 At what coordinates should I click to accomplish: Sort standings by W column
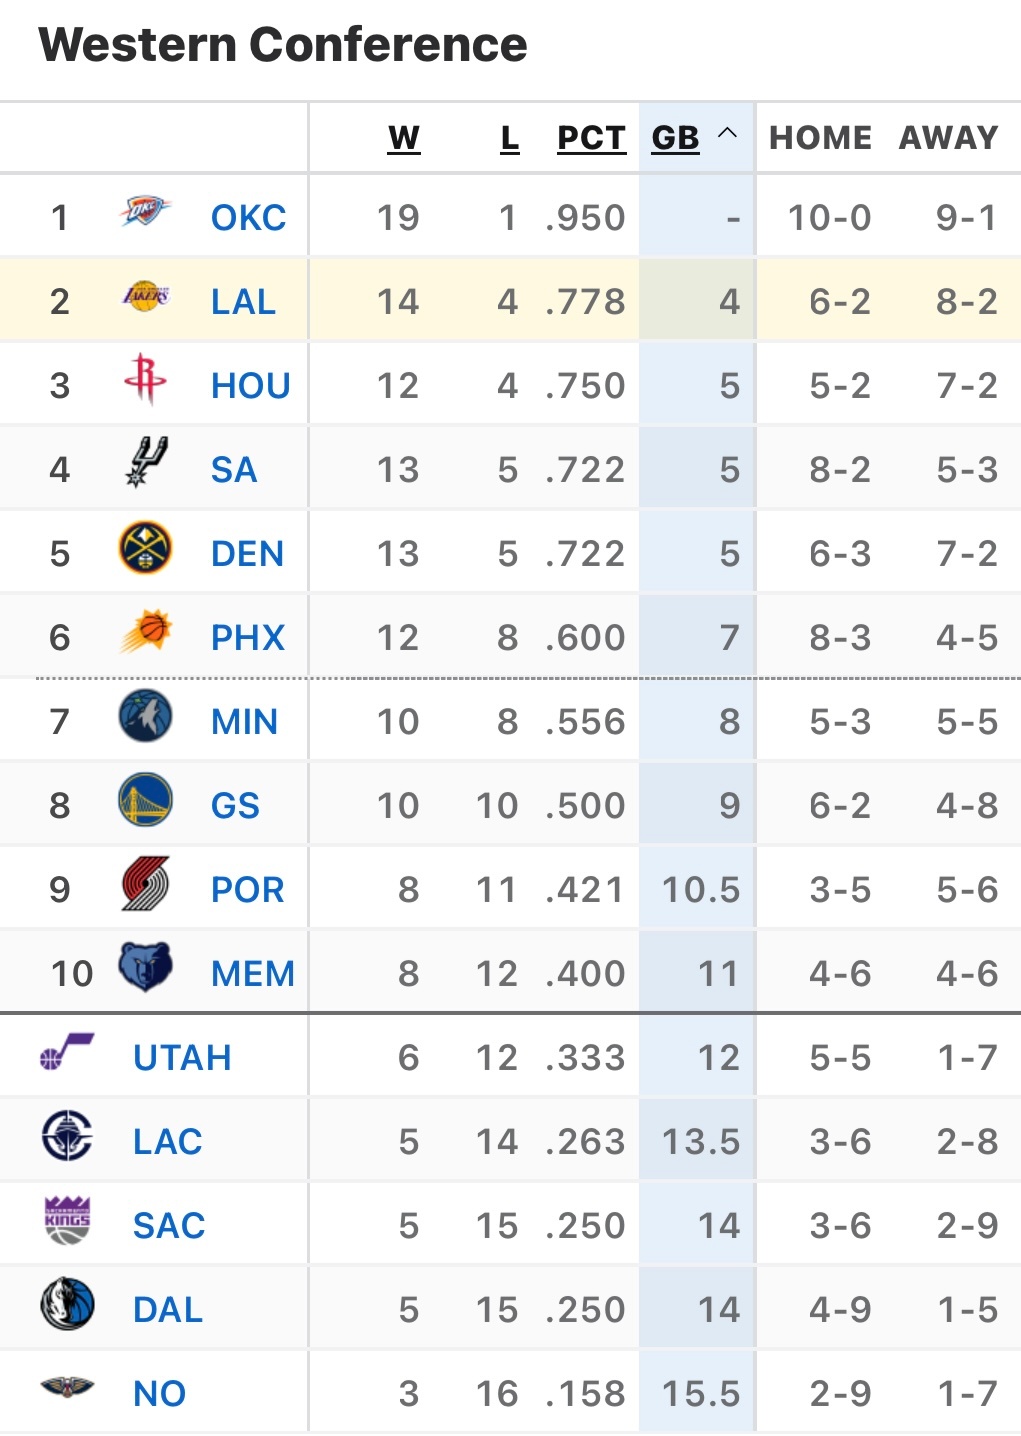click(x=403, y=138)
